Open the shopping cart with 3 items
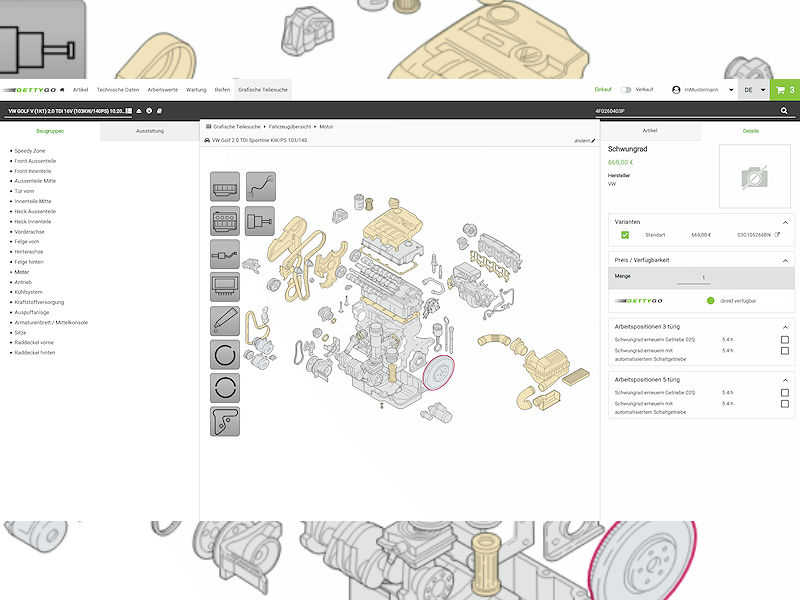The height and width of the screenshot is (600, 800). click(x=785, y=90)
